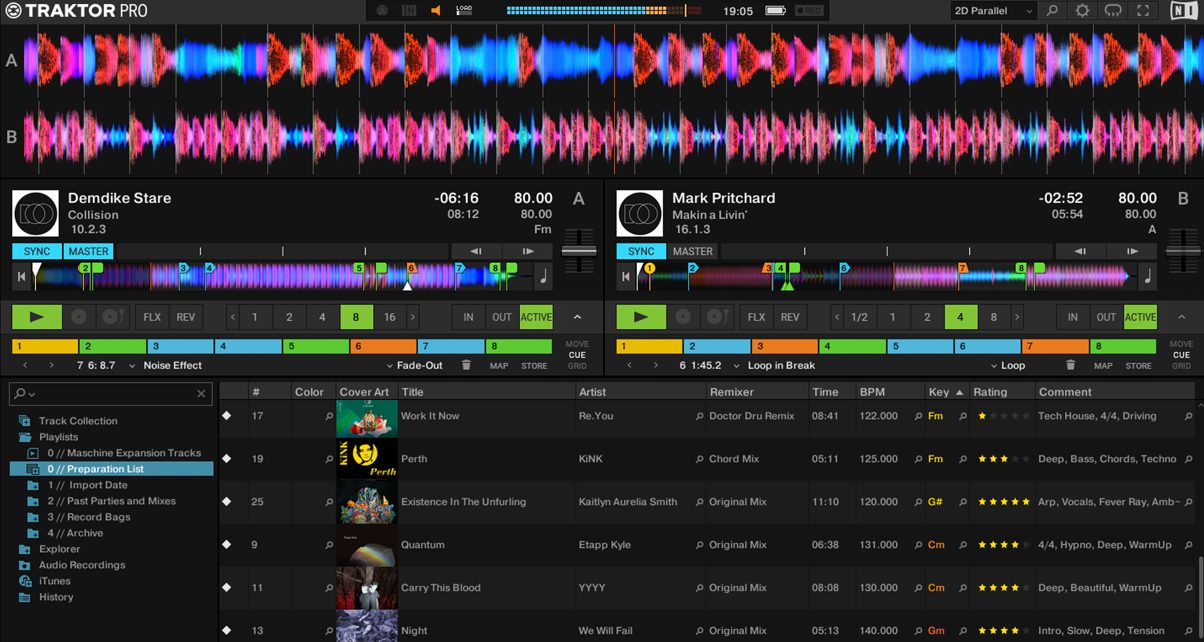Select MOVE panel tab on Deck A
This screenshot has height=642, width=1204.
577,344
